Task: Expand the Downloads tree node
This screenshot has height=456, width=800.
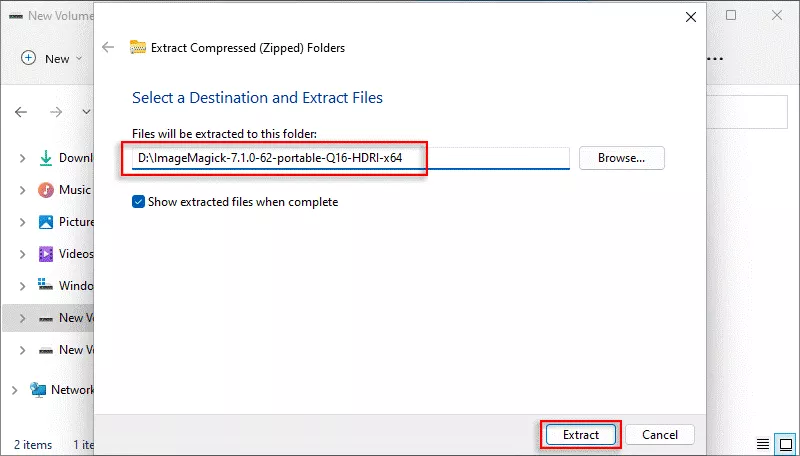Action: 22,158
